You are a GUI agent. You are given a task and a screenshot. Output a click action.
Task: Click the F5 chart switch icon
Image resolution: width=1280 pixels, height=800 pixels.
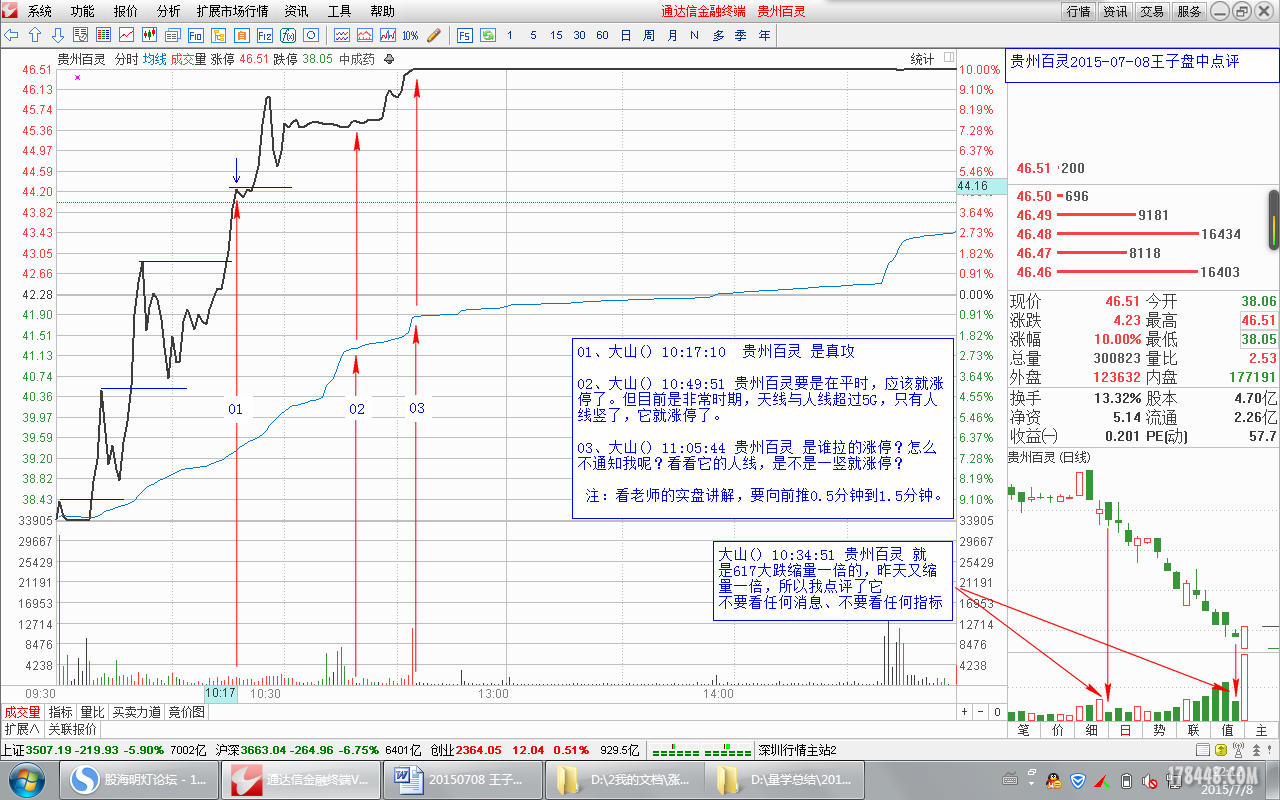(x=465, y=35)
